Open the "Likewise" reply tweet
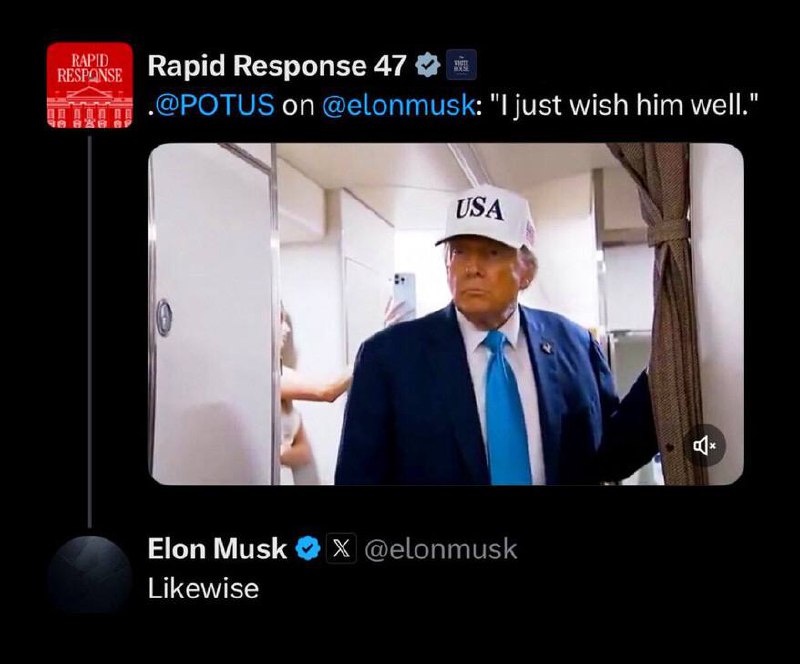This screenshot has height=664, width=800. (203, 588)
